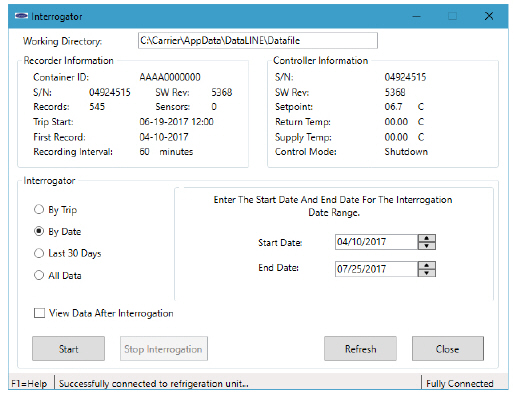Click the Recorder SW Rev value 5368
The width and height of the screenshot is (514, 394).
[x=222, y=92]
